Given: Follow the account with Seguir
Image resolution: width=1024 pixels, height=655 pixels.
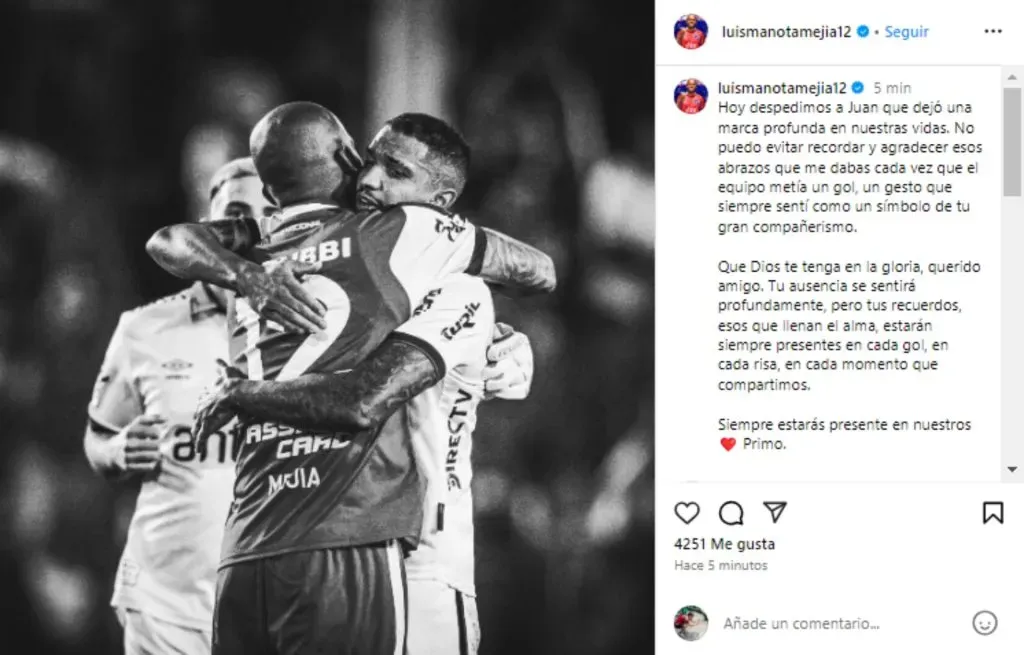Looking at the screenshot, I should [906, 31].
